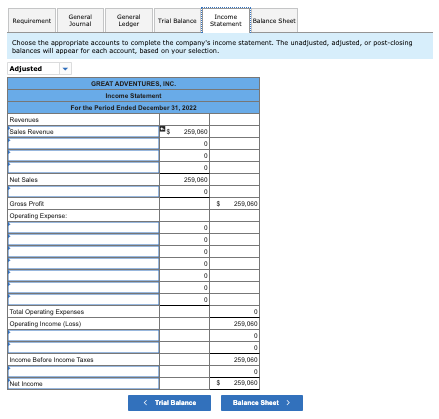Click the Sales Revenue amount 259,060
The height and width of the screenshot is (419, 439).
195,132
